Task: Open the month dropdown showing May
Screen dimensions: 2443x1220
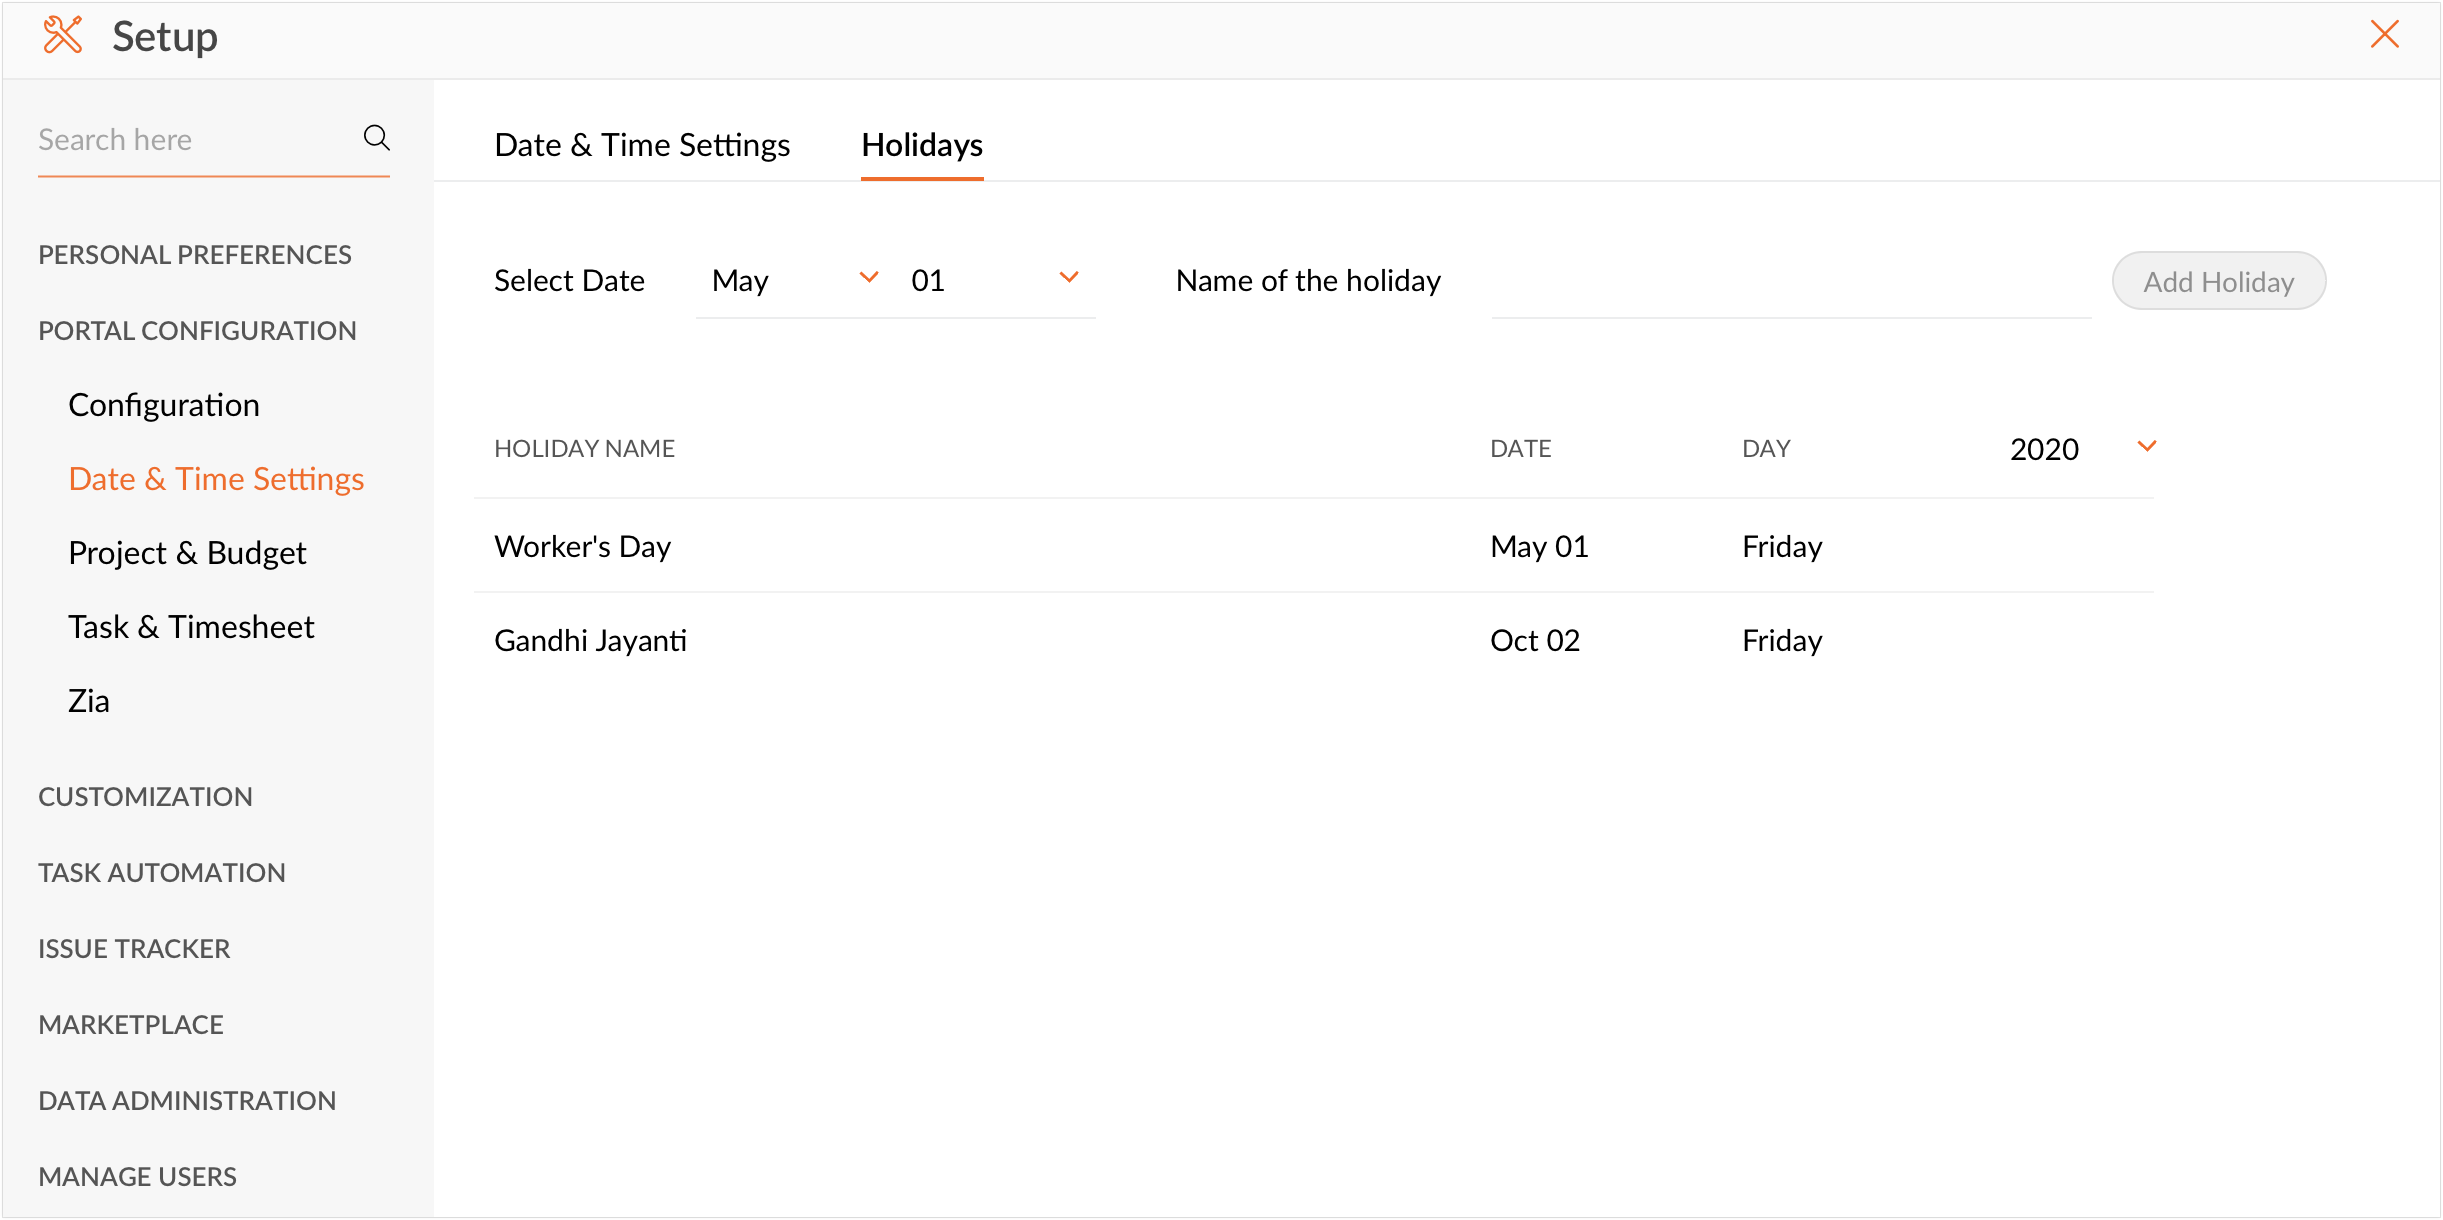Action: pyautogui.click(x=794, y=280)
